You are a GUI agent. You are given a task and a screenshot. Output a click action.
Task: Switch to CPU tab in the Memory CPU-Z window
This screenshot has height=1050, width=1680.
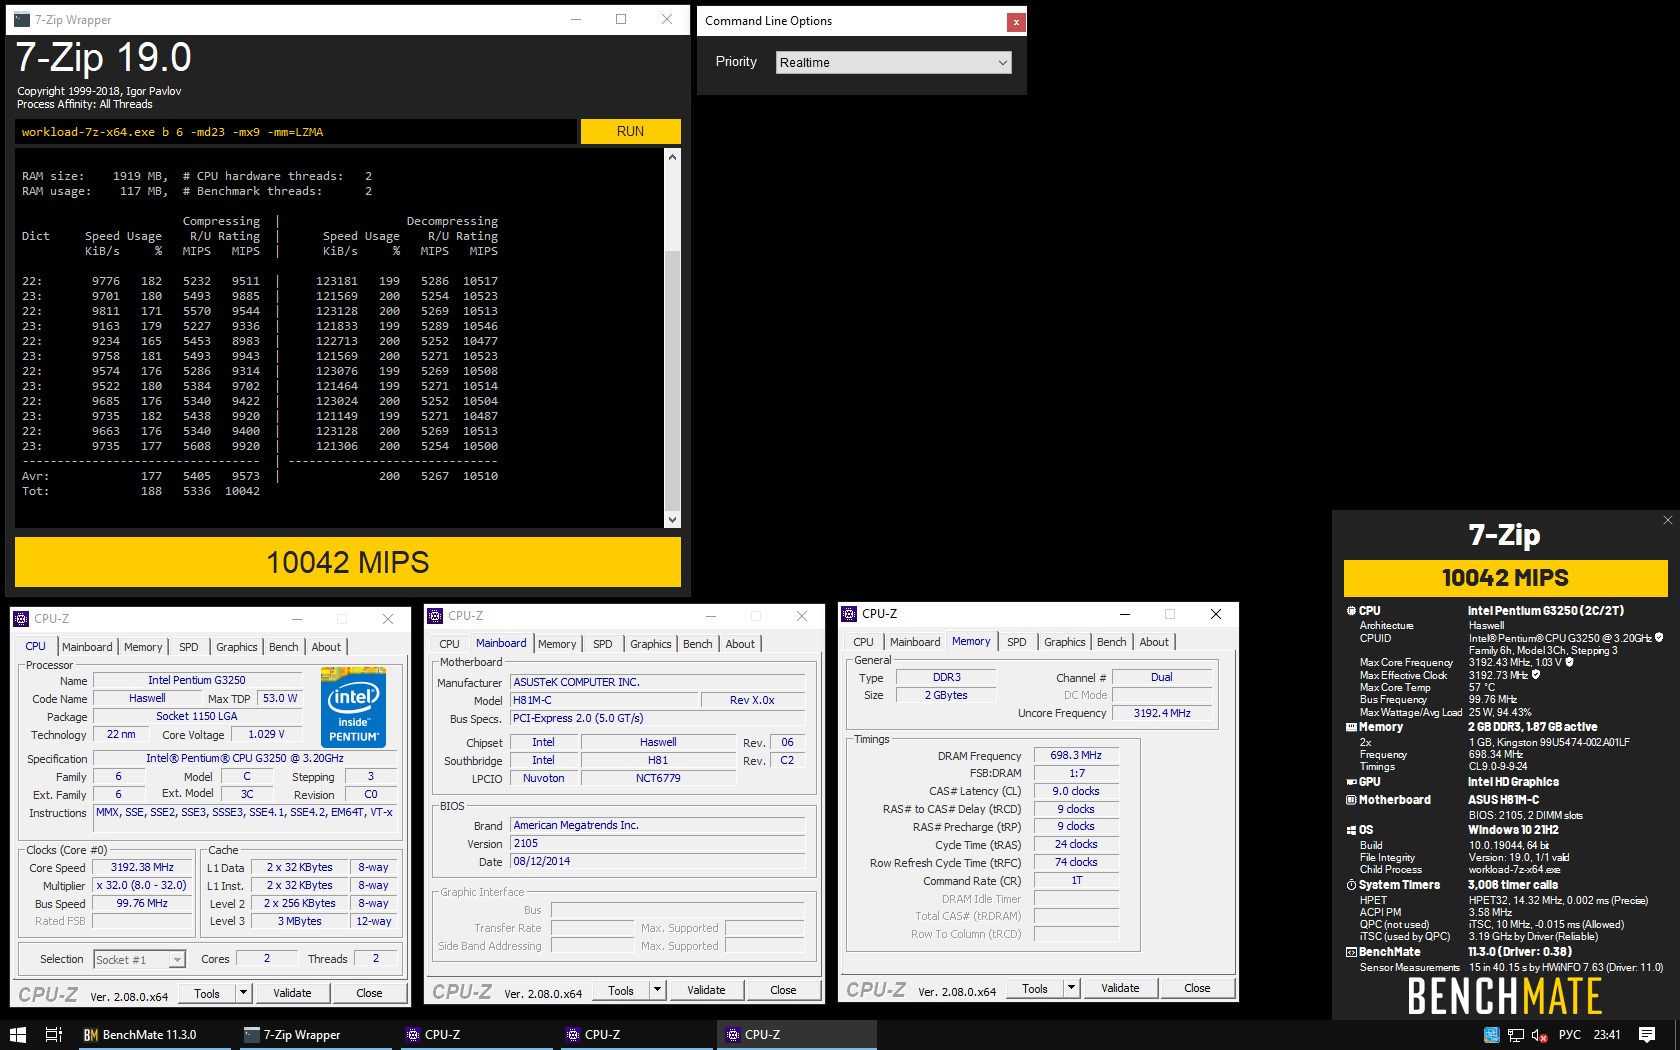pos(864,642)
